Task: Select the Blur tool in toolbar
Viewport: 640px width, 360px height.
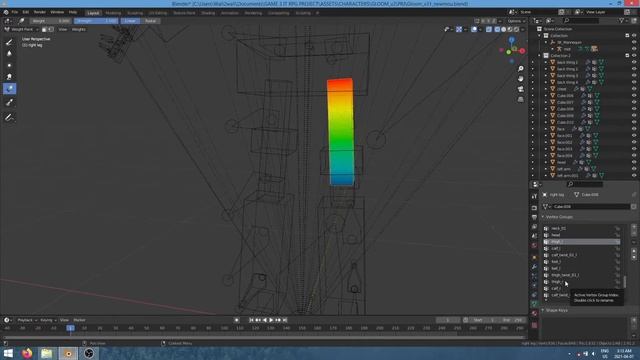Action: (9, 53)
